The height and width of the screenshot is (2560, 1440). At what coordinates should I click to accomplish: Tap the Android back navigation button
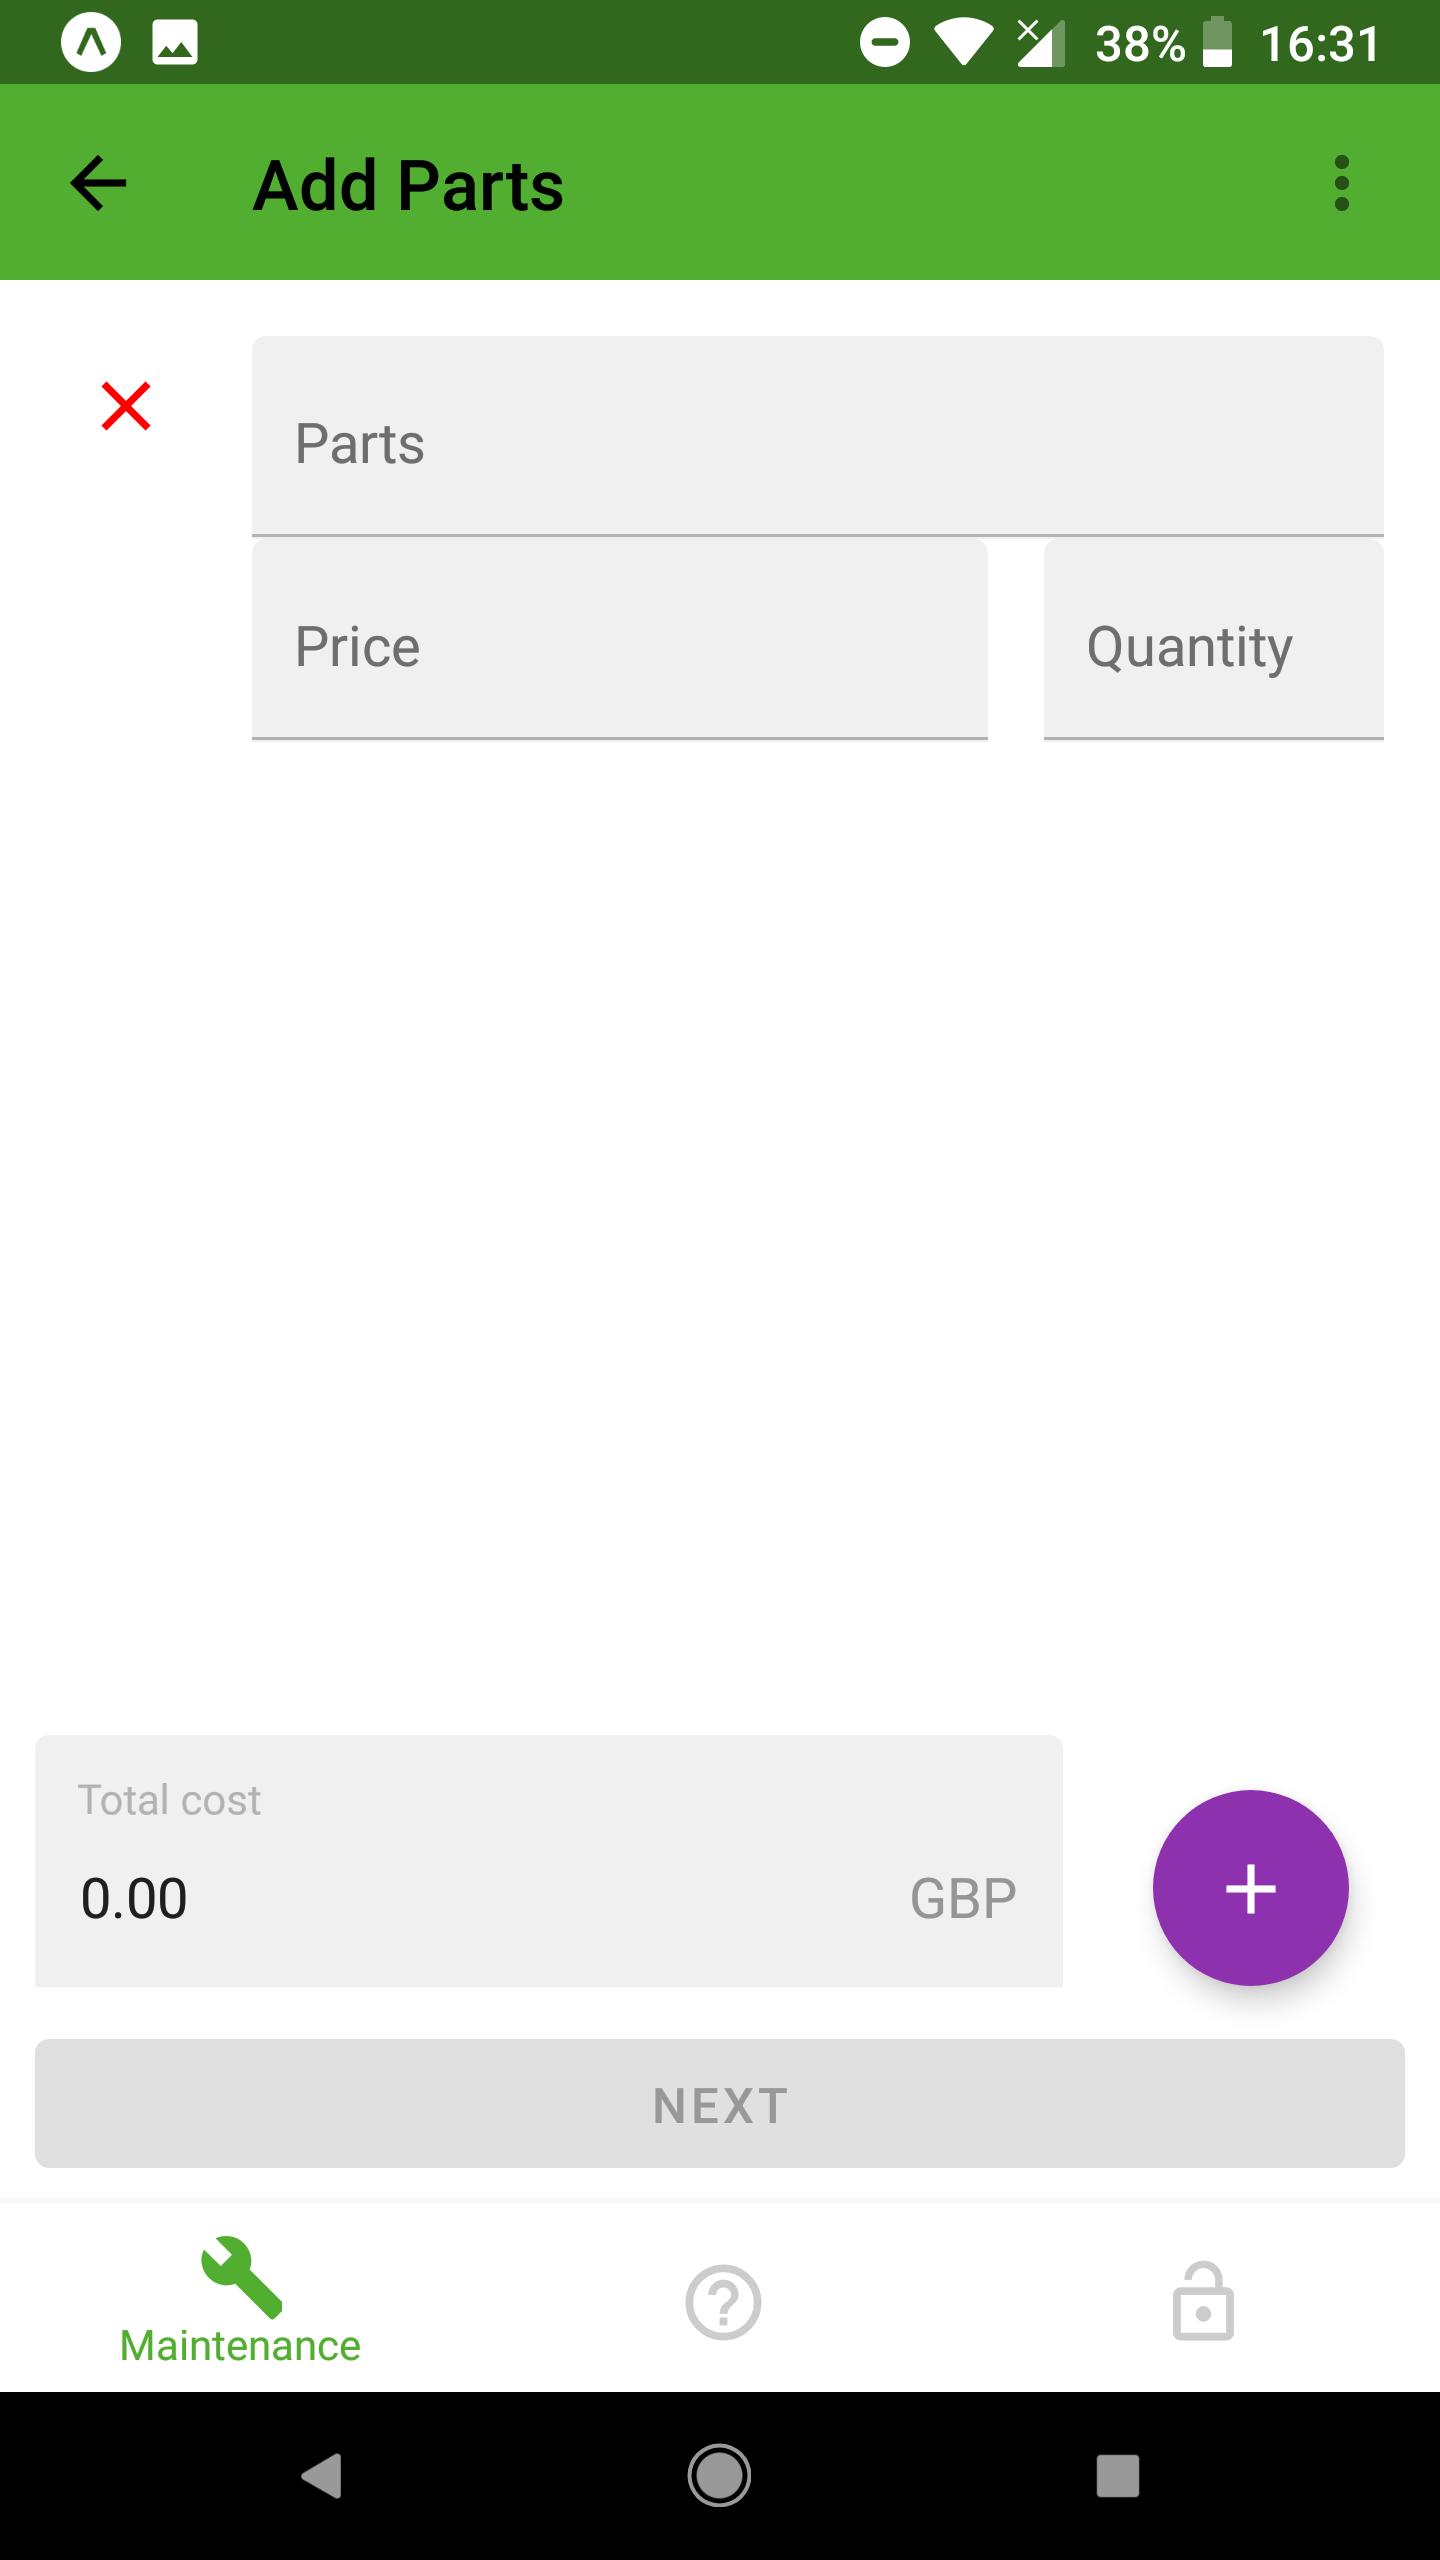(x=322, y=2476)
